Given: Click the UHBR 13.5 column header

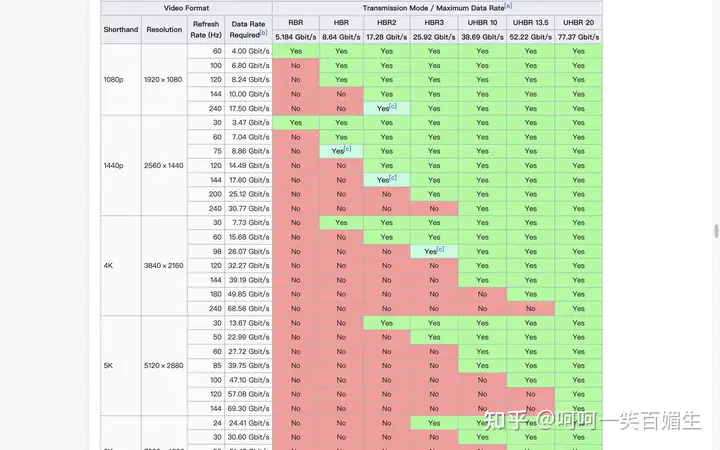Looking at the screenshot, I should pyautogui.click(x=530, y=22).
